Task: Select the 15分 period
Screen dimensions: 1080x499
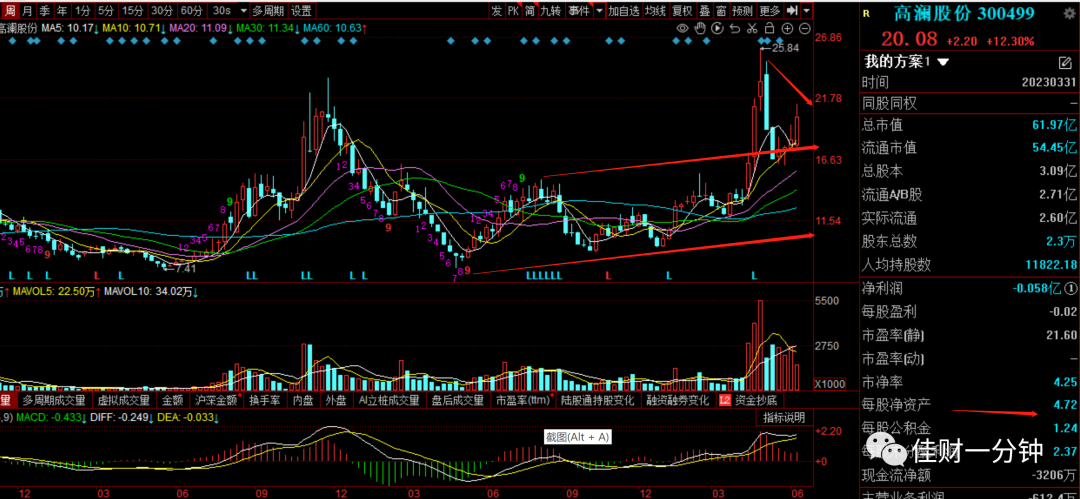Action: pos(132,10)
